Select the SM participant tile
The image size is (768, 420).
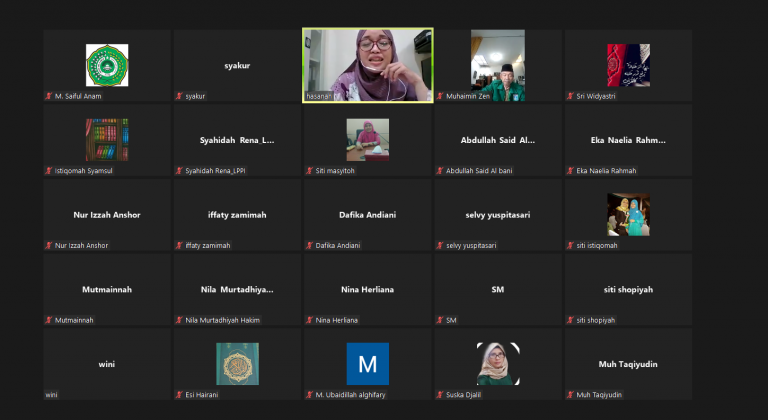coord(498,289)
